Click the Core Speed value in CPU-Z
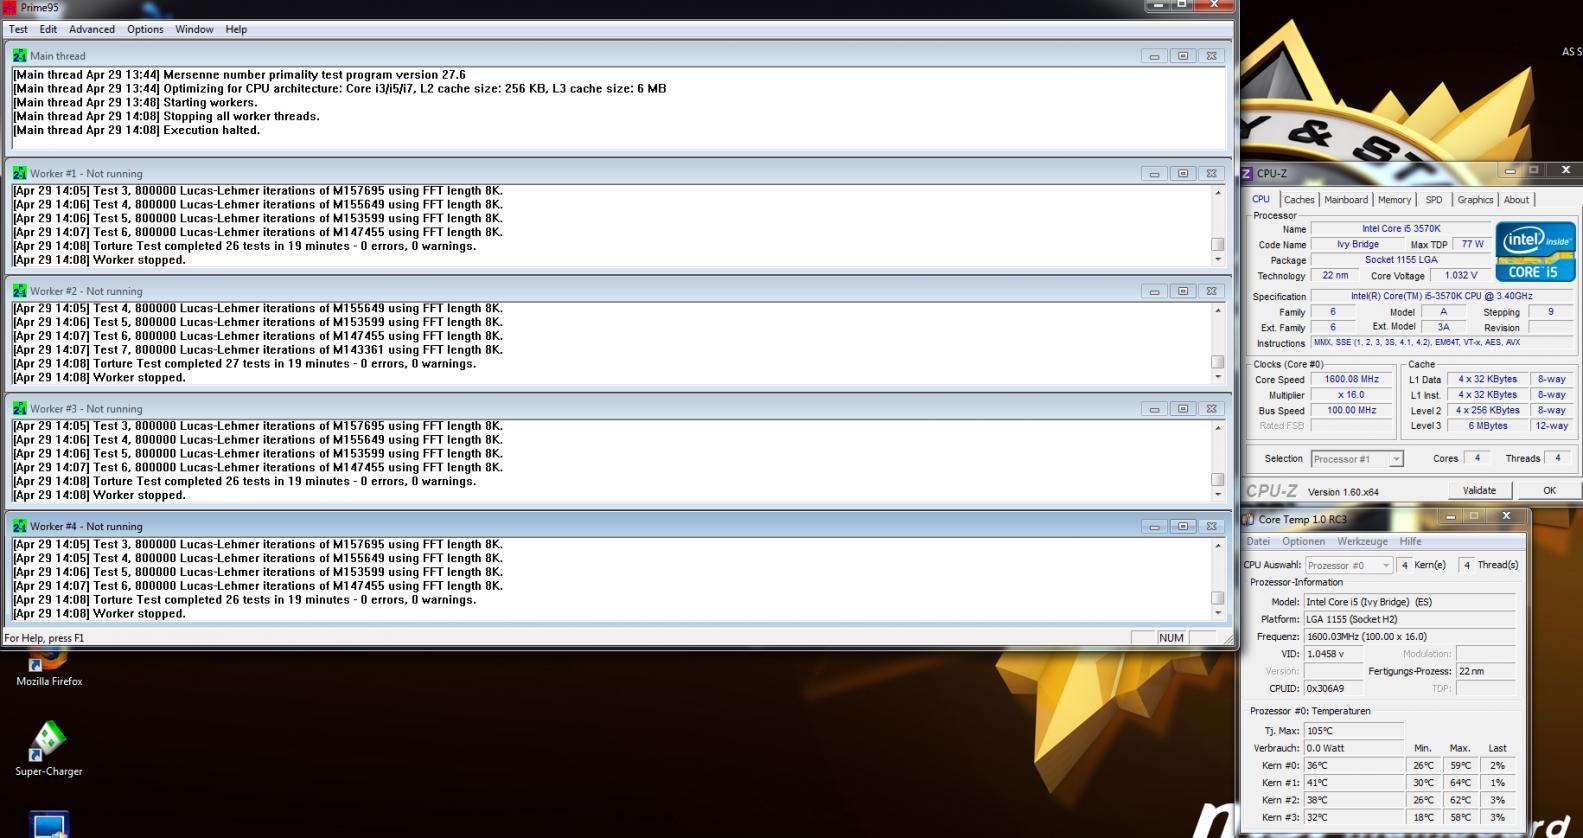Screen dimensions: 1583x838 [1351, 379]
